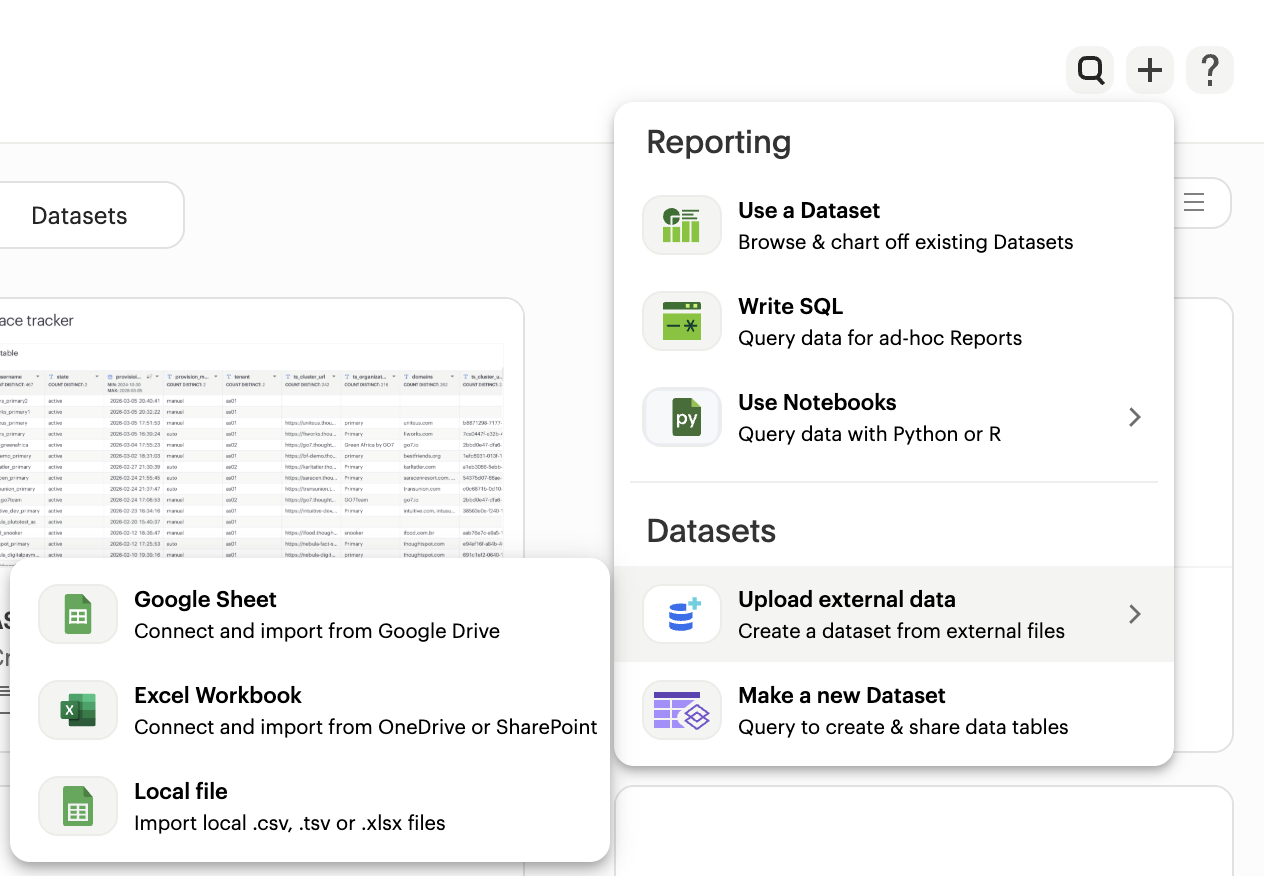
Task: Click the Local file import icon
Action: (77, 805)
